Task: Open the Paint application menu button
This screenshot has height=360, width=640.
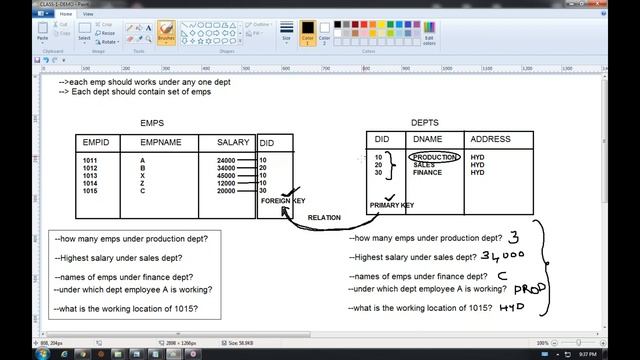Action: (43, 13)
